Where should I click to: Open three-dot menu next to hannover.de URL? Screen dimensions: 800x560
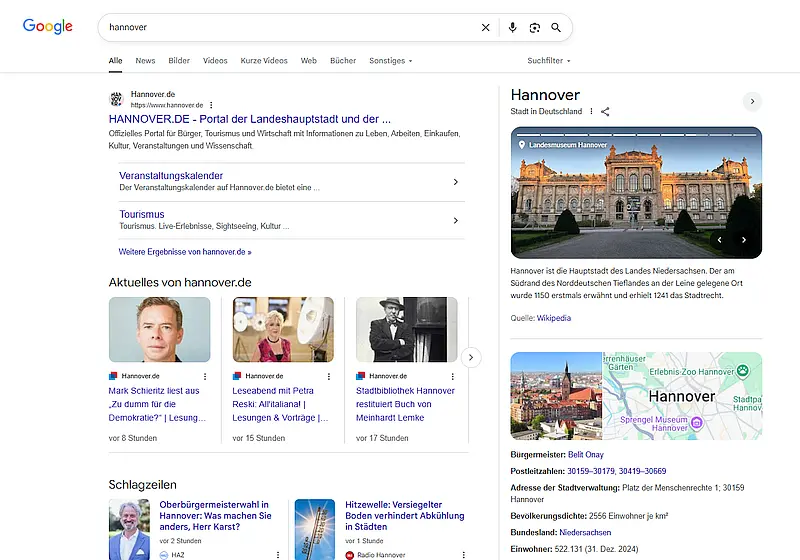point(211,105)
